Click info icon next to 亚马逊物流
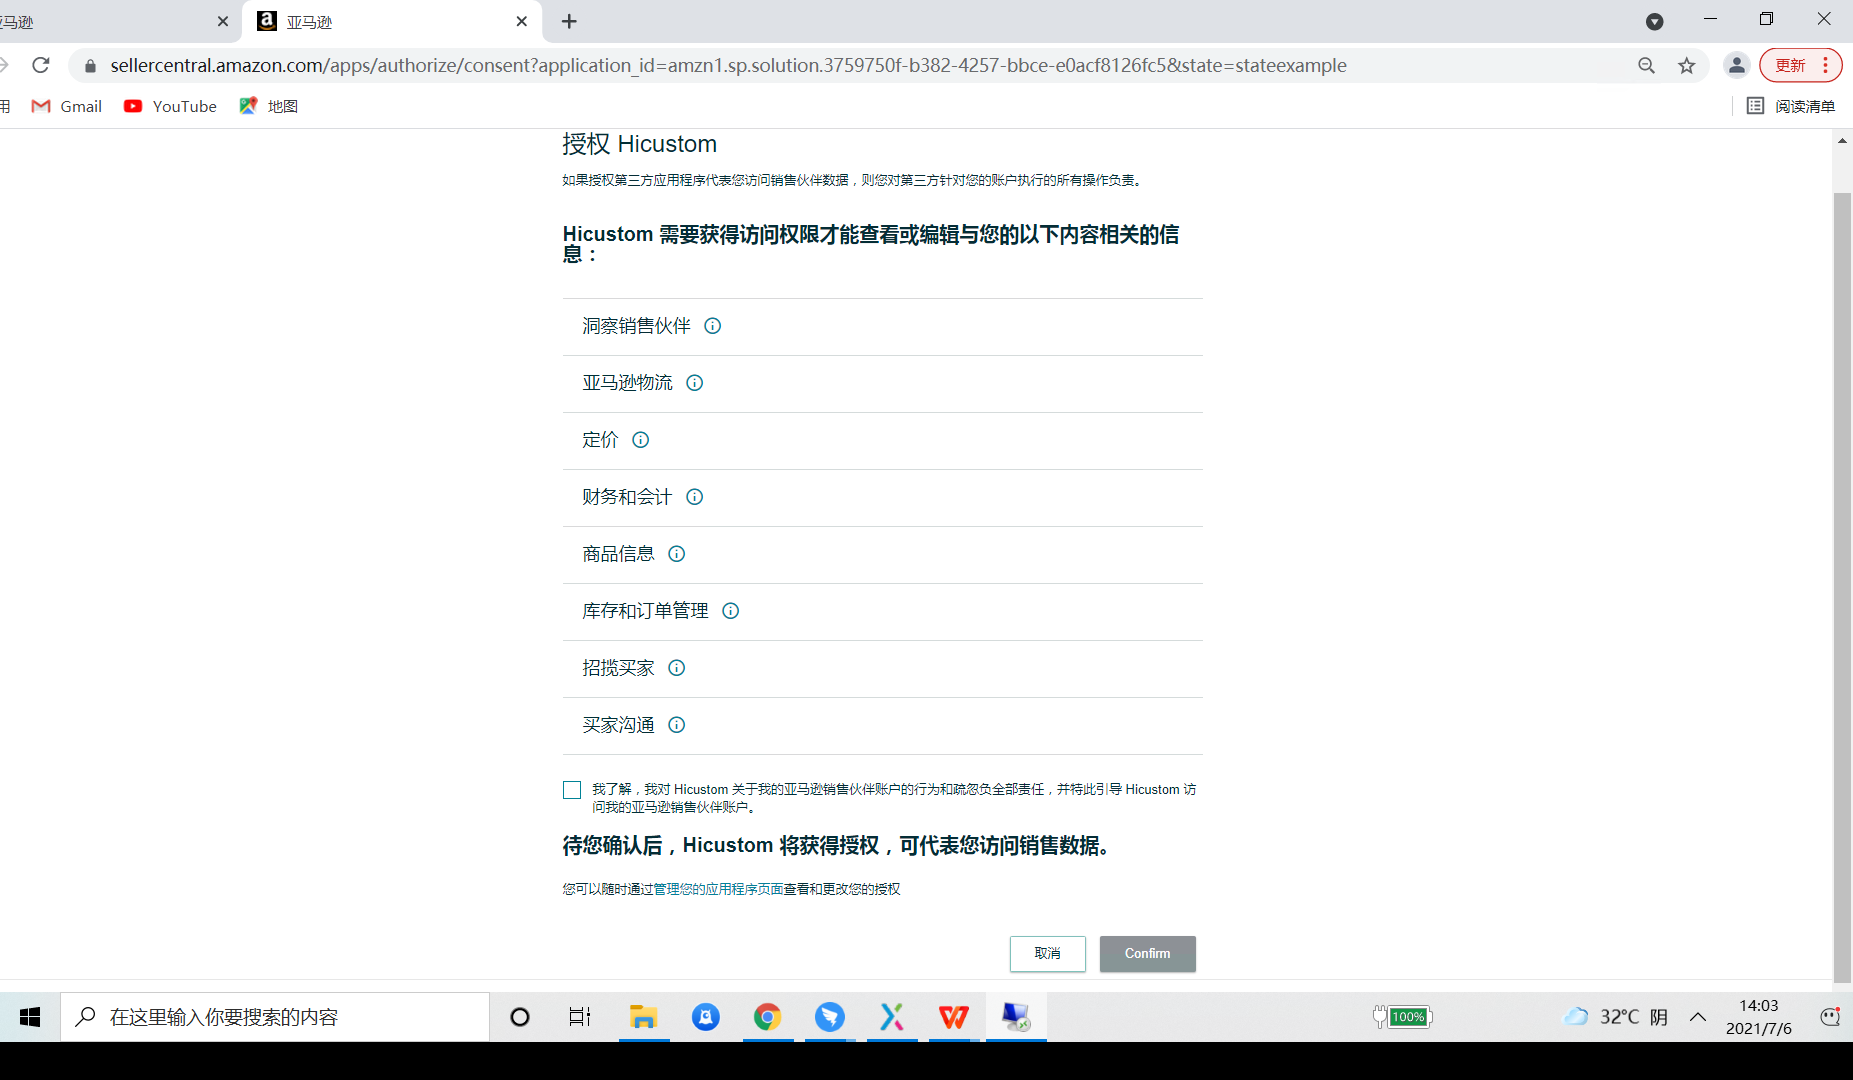 [x=695, y=383]
